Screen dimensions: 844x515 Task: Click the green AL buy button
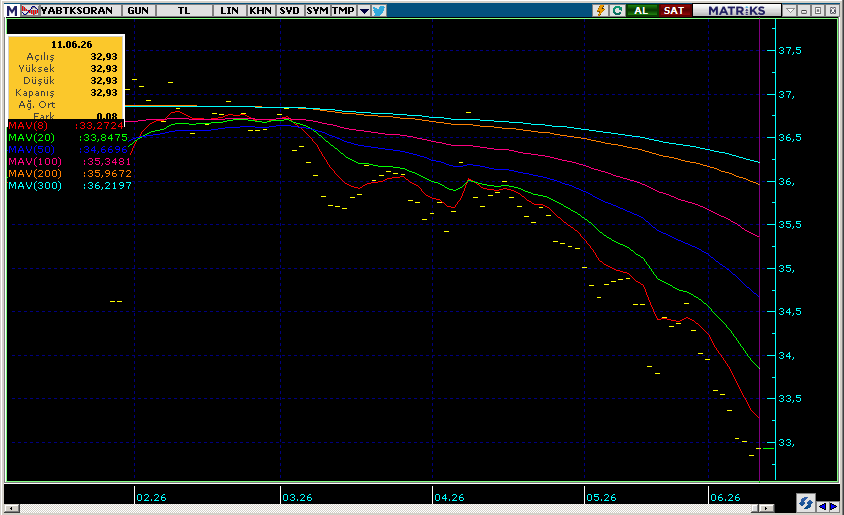click(641, 10)
